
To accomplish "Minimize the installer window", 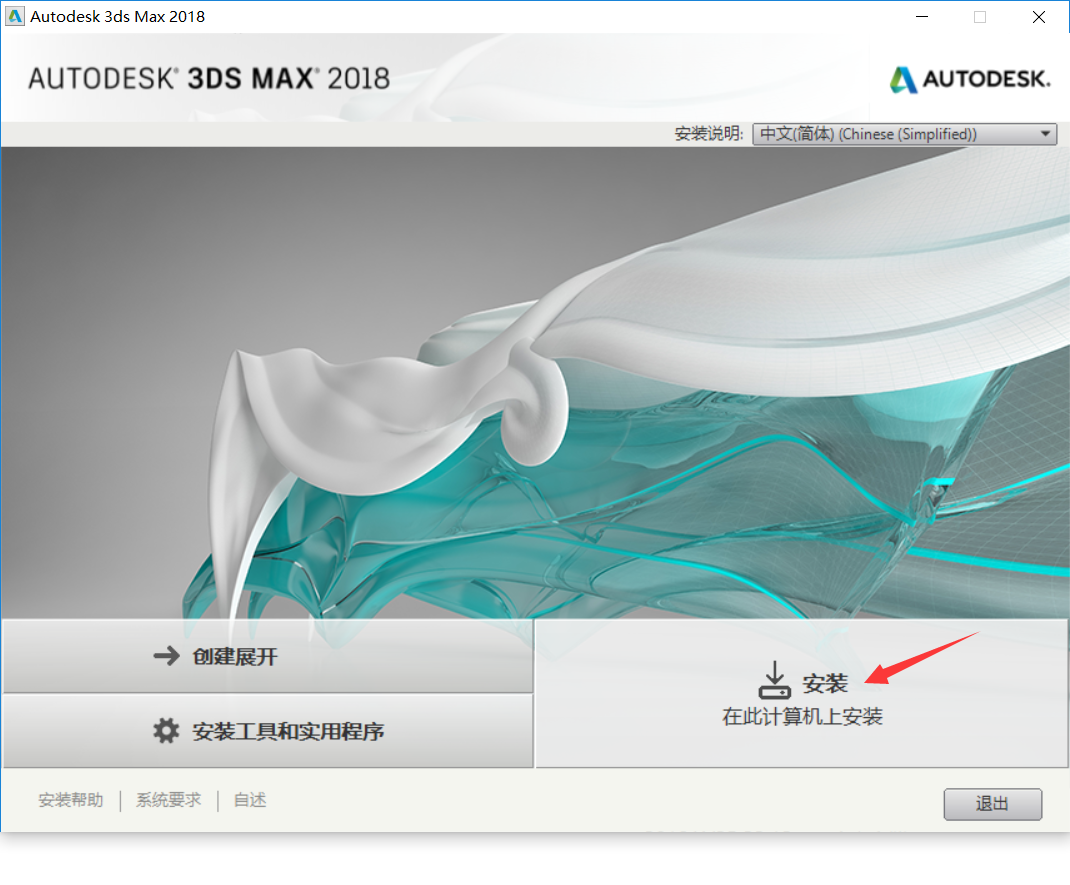I will coord(922,16).
